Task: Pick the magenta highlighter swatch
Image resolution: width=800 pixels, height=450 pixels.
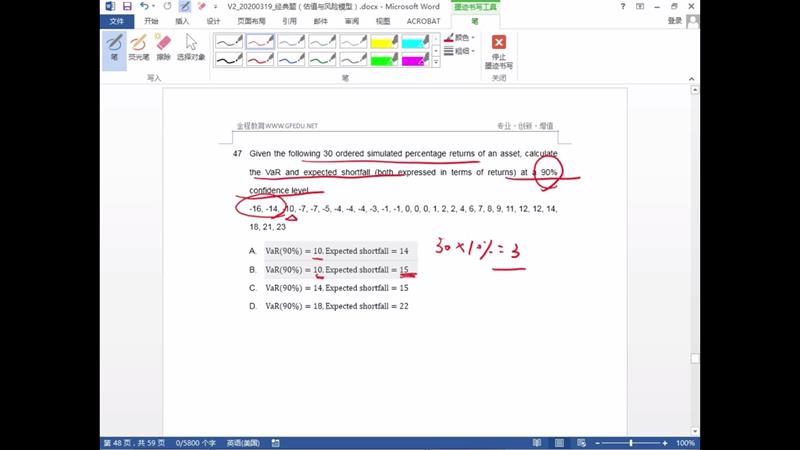Action: pyautogui.click(x=415, y=59)
